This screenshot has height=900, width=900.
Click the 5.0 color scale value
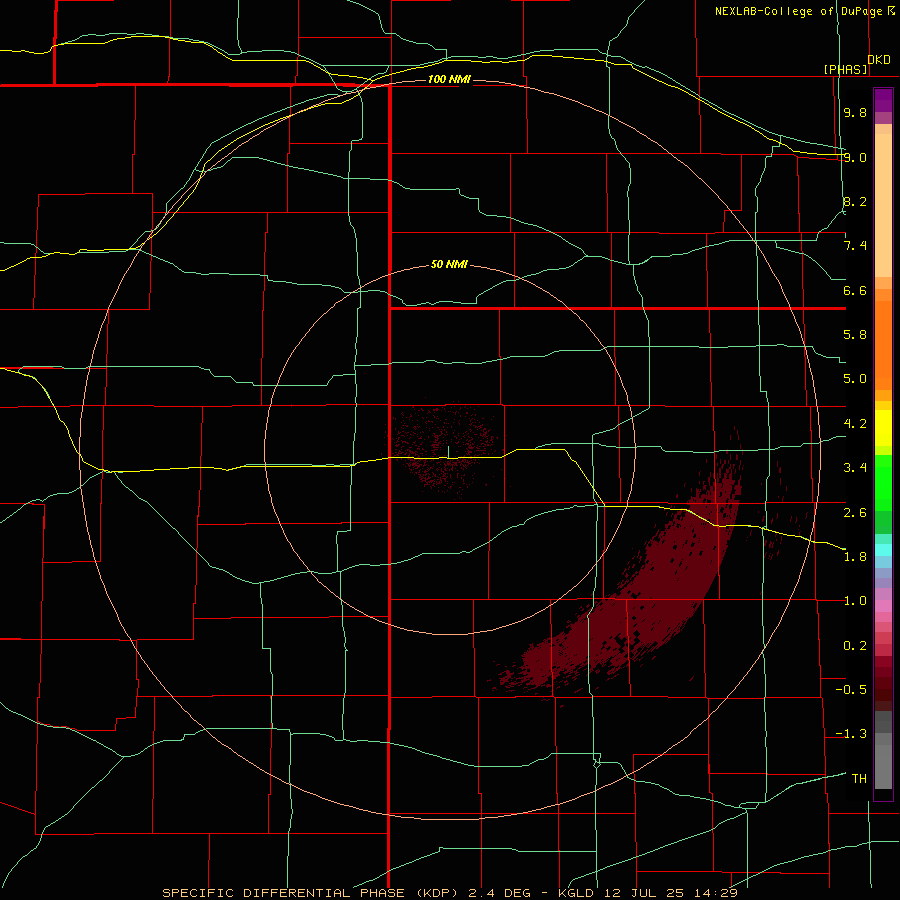click(x=855, y=379)
